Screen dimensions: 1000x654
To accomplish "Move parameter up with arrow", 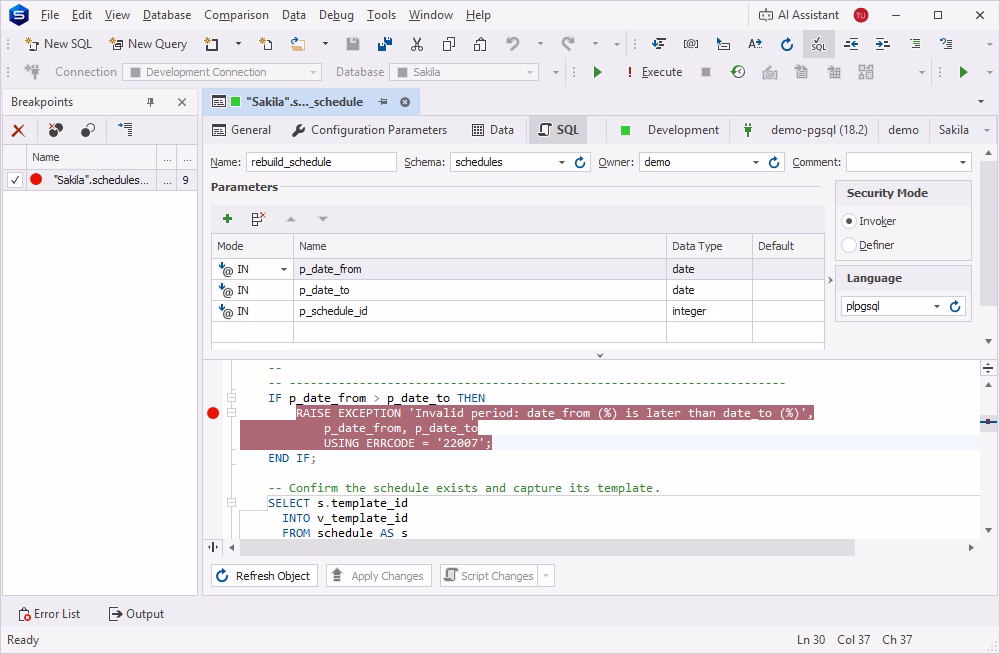I will point(291,219).
